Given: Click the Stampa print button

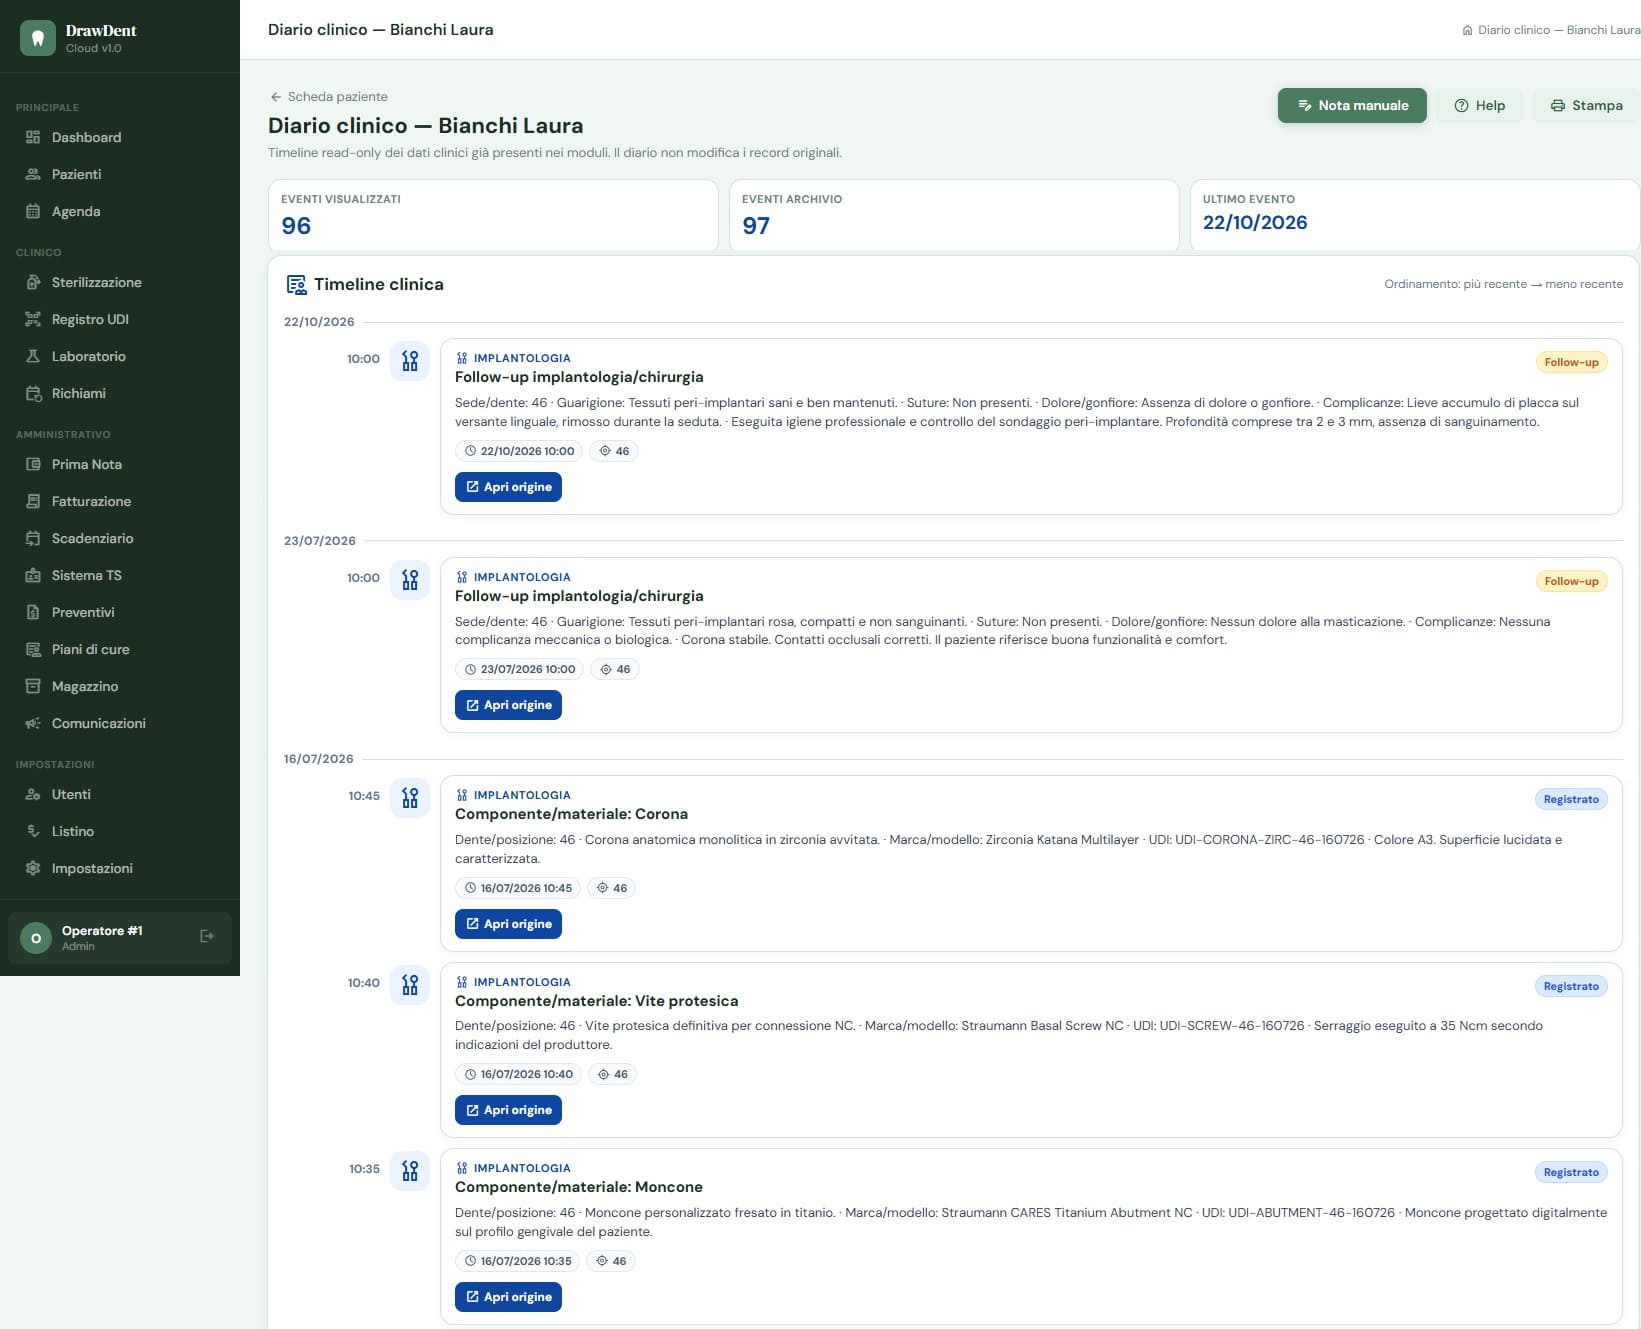Looking at the screenshot, I should click(x=1586, y=105).
